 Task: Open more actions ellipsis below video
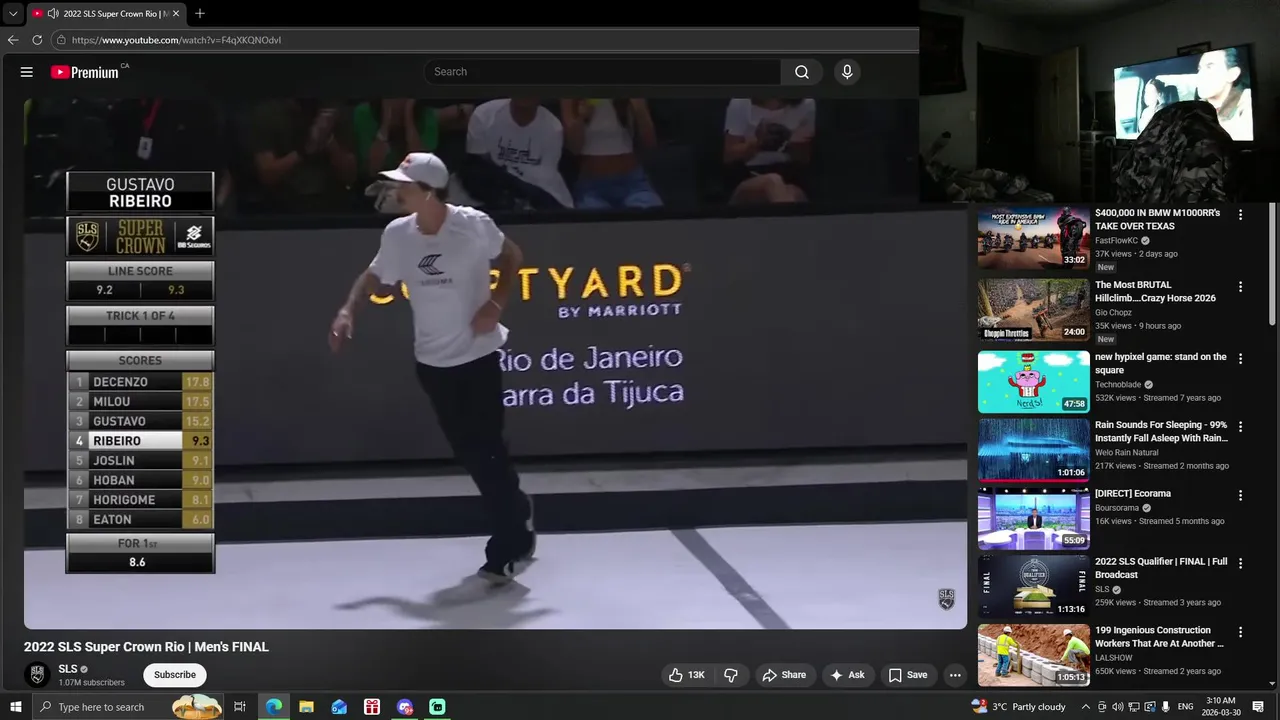[x=955, y=675]
